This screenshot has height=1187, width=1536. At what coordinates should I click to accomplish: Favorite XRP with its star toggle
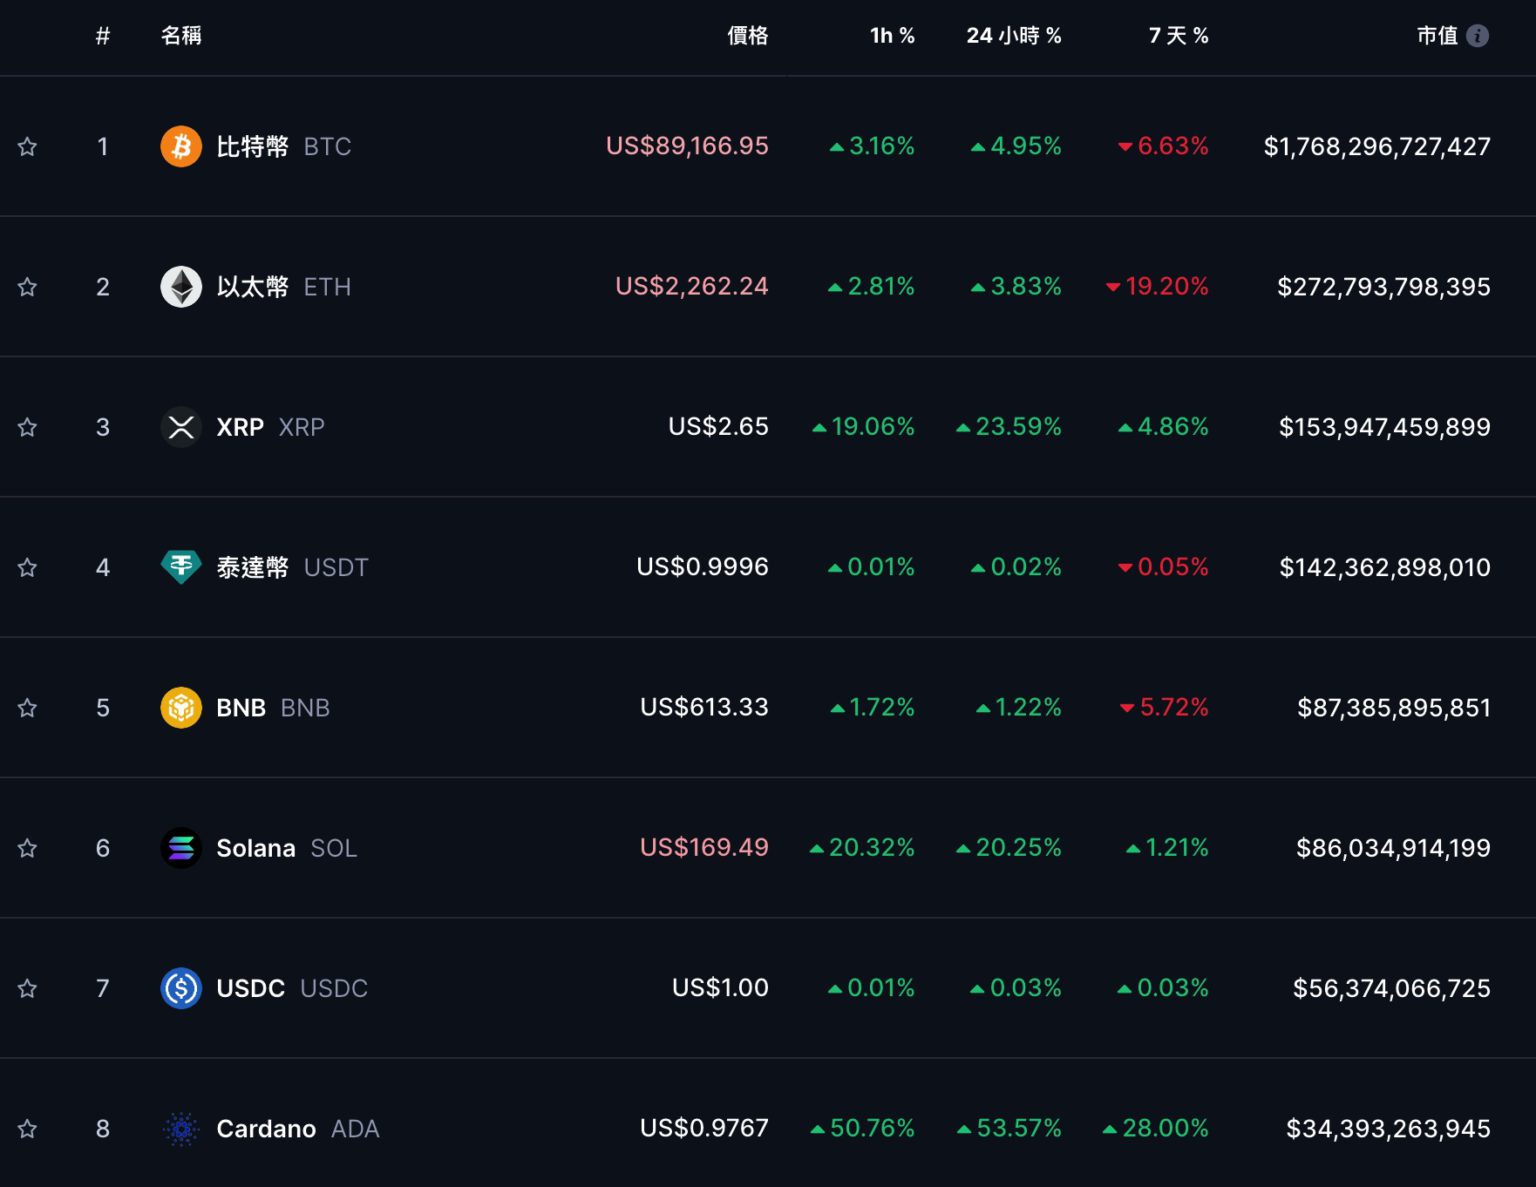pos(27,427)
